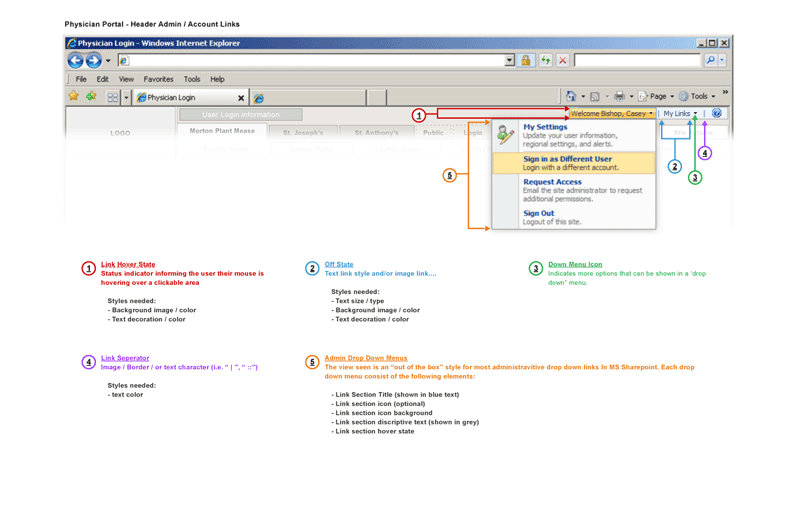Click the browser Forward arrow button

click(93, 61)
